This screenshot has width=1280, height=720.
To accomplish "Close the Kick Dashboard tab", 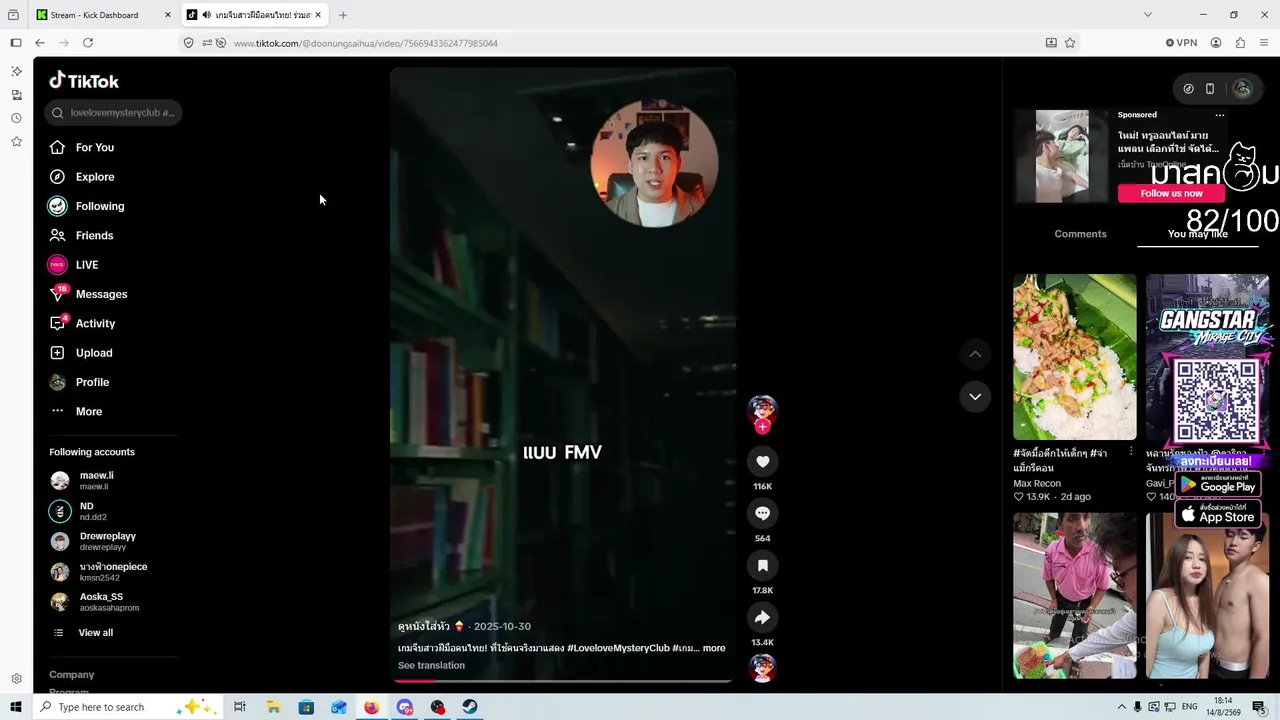I will tap(167, 15).
